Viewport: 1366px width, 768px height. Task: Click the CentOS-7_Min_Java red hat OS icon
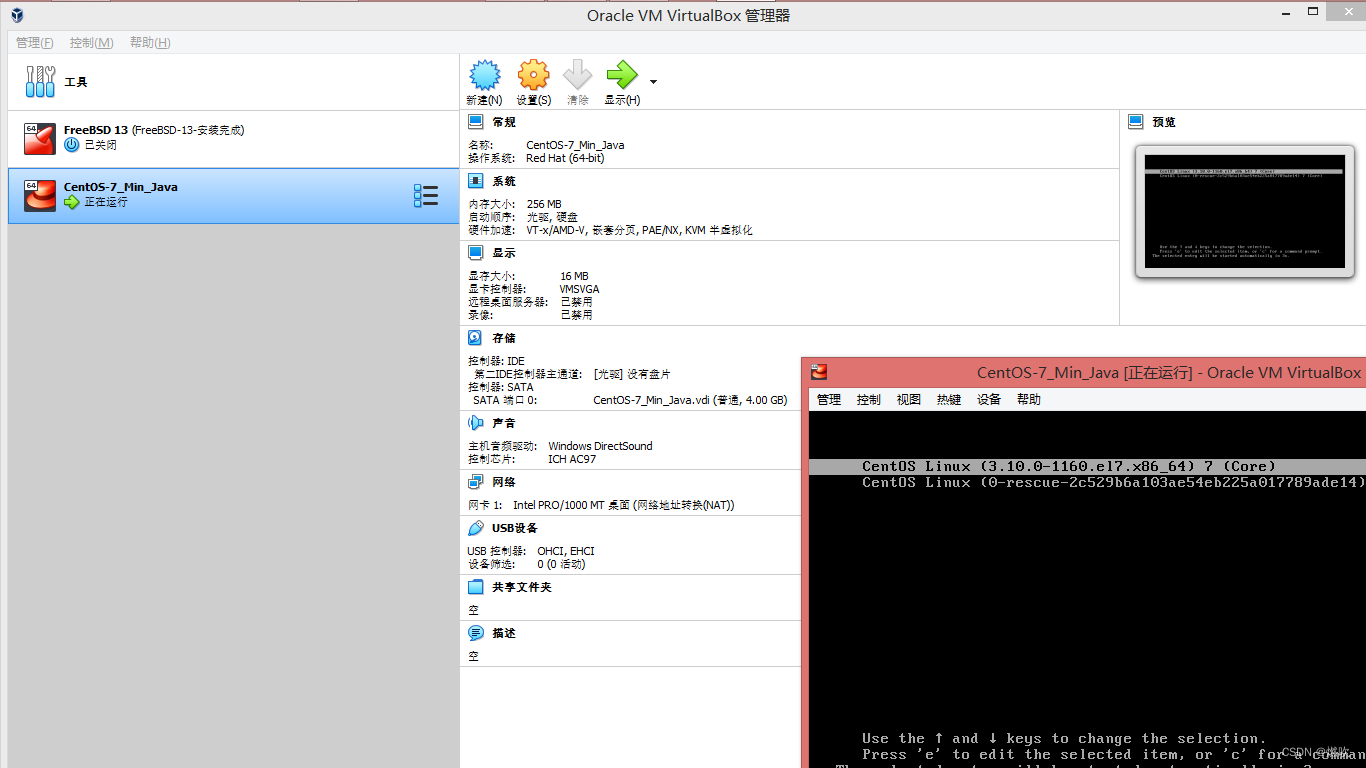pyautogui.click(x=40, y=196)
